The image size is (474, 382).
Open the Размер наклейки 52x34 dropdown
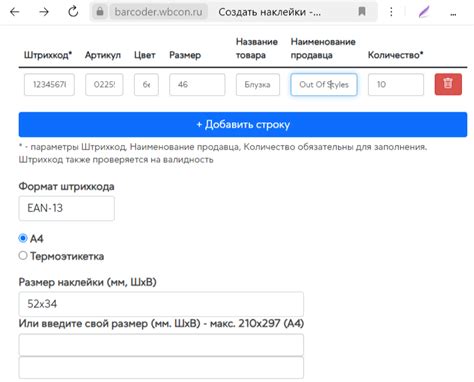pyautogui.click(x=161, y=304)
